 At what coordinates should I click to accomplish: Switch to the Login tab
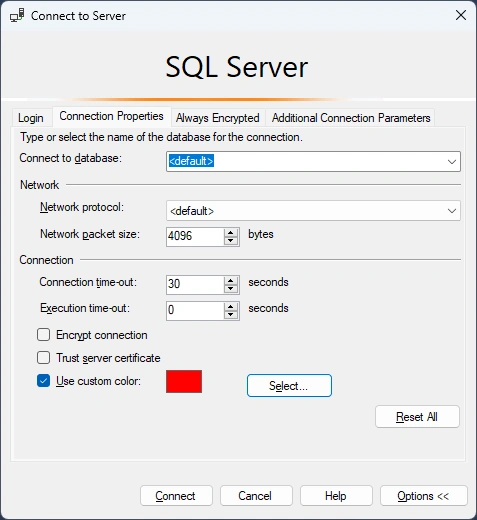pos(31,118)
